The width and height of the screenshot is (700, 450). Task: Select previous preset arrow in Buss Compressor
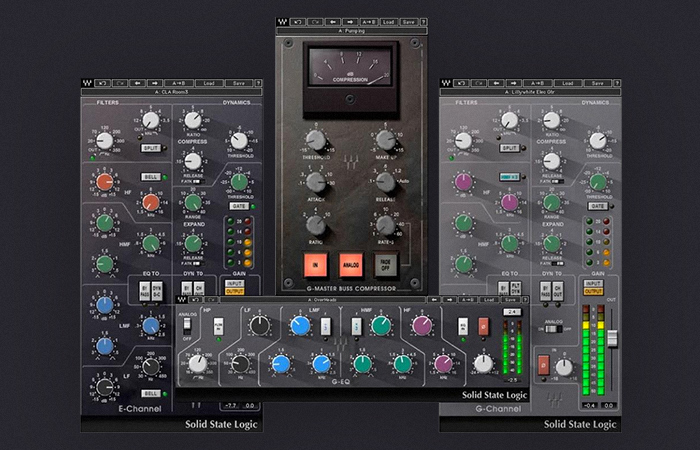tap(333, 22)
